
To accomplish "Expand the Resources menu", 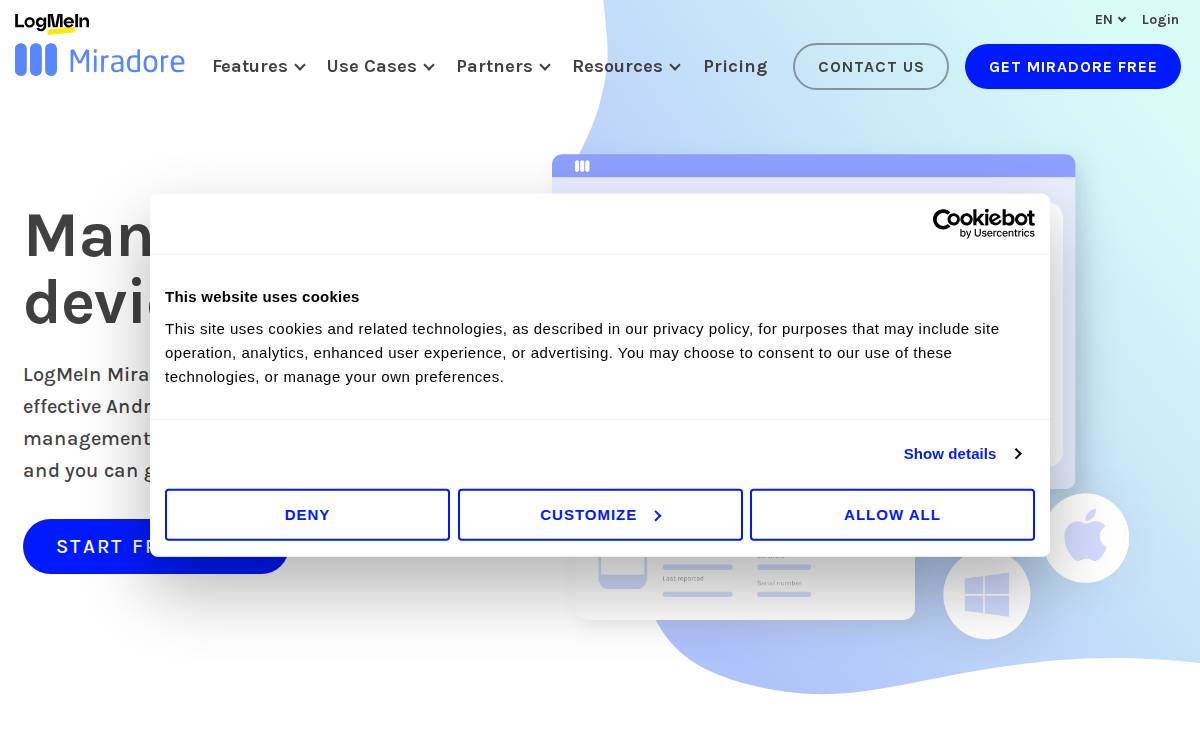I will (627, 66).
